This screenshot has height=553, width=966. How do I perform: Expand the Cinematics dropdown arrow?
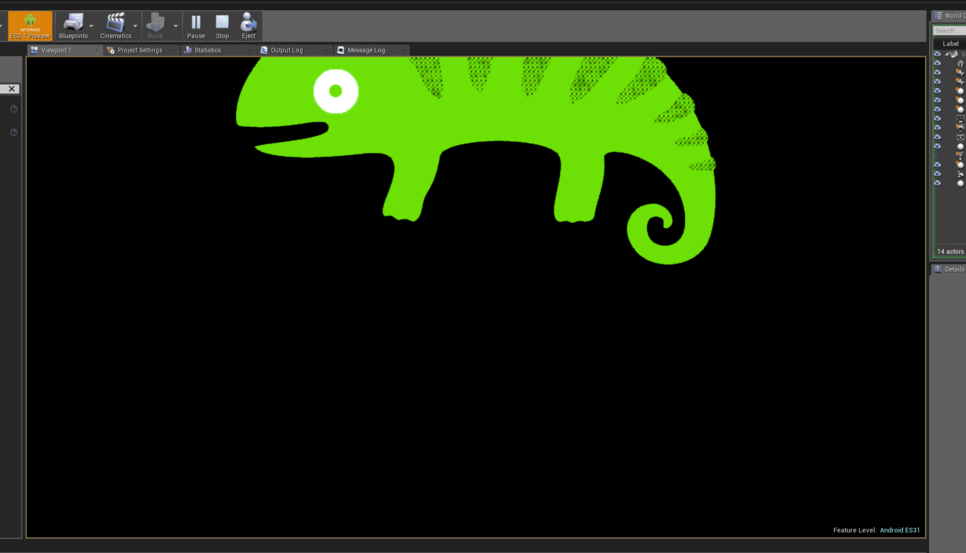[136, 26]
